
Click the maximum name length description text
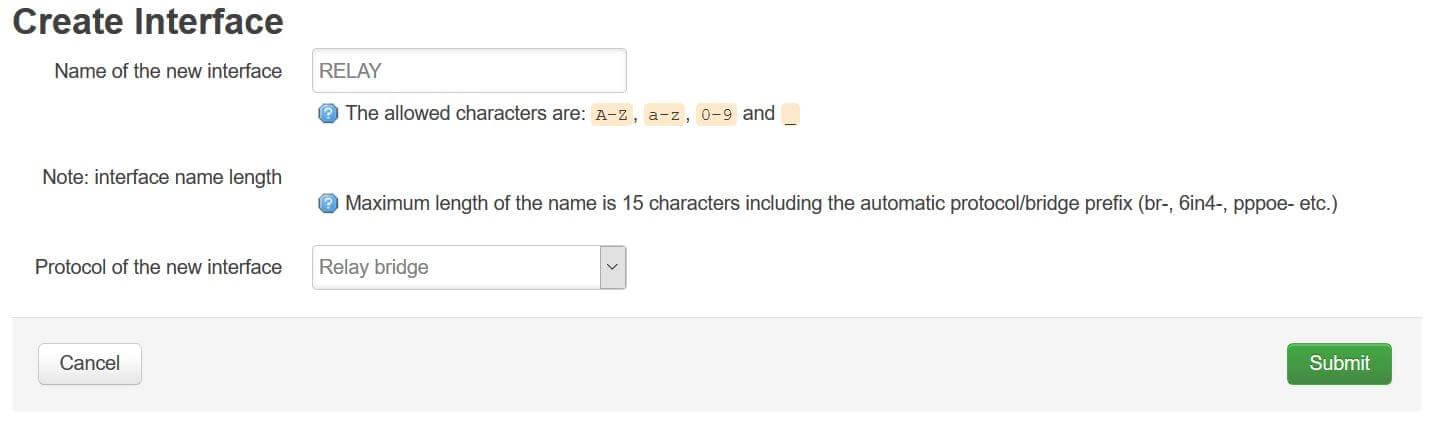click(740, 204)
